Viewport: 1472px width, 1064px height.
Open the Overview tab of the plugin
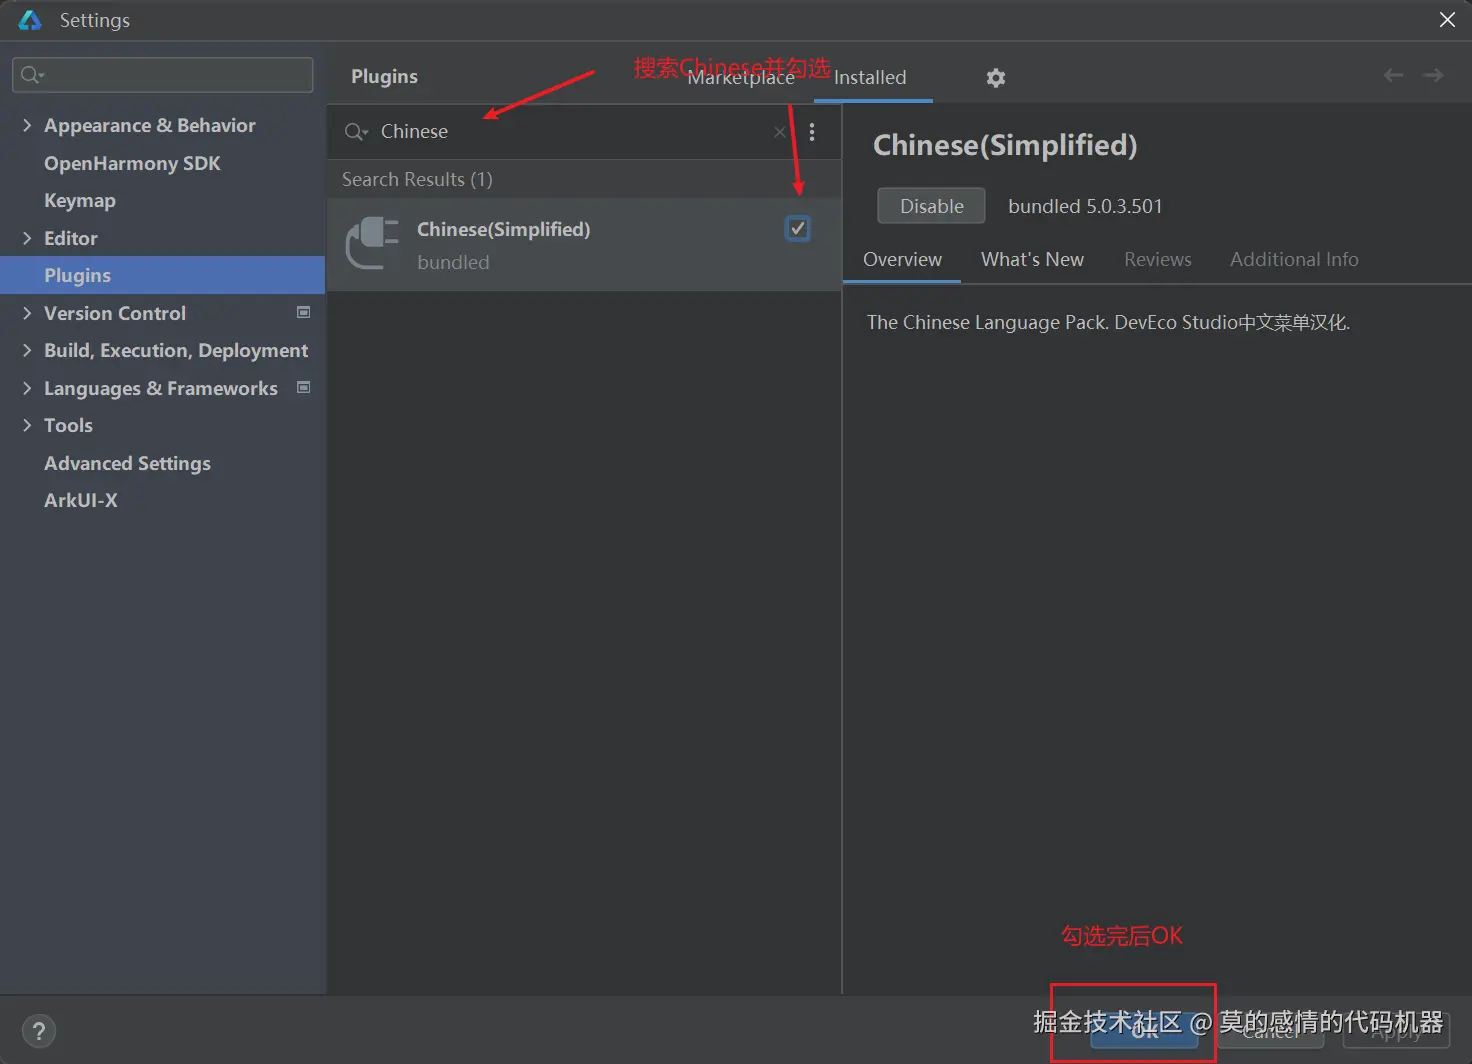coord(902,260)
